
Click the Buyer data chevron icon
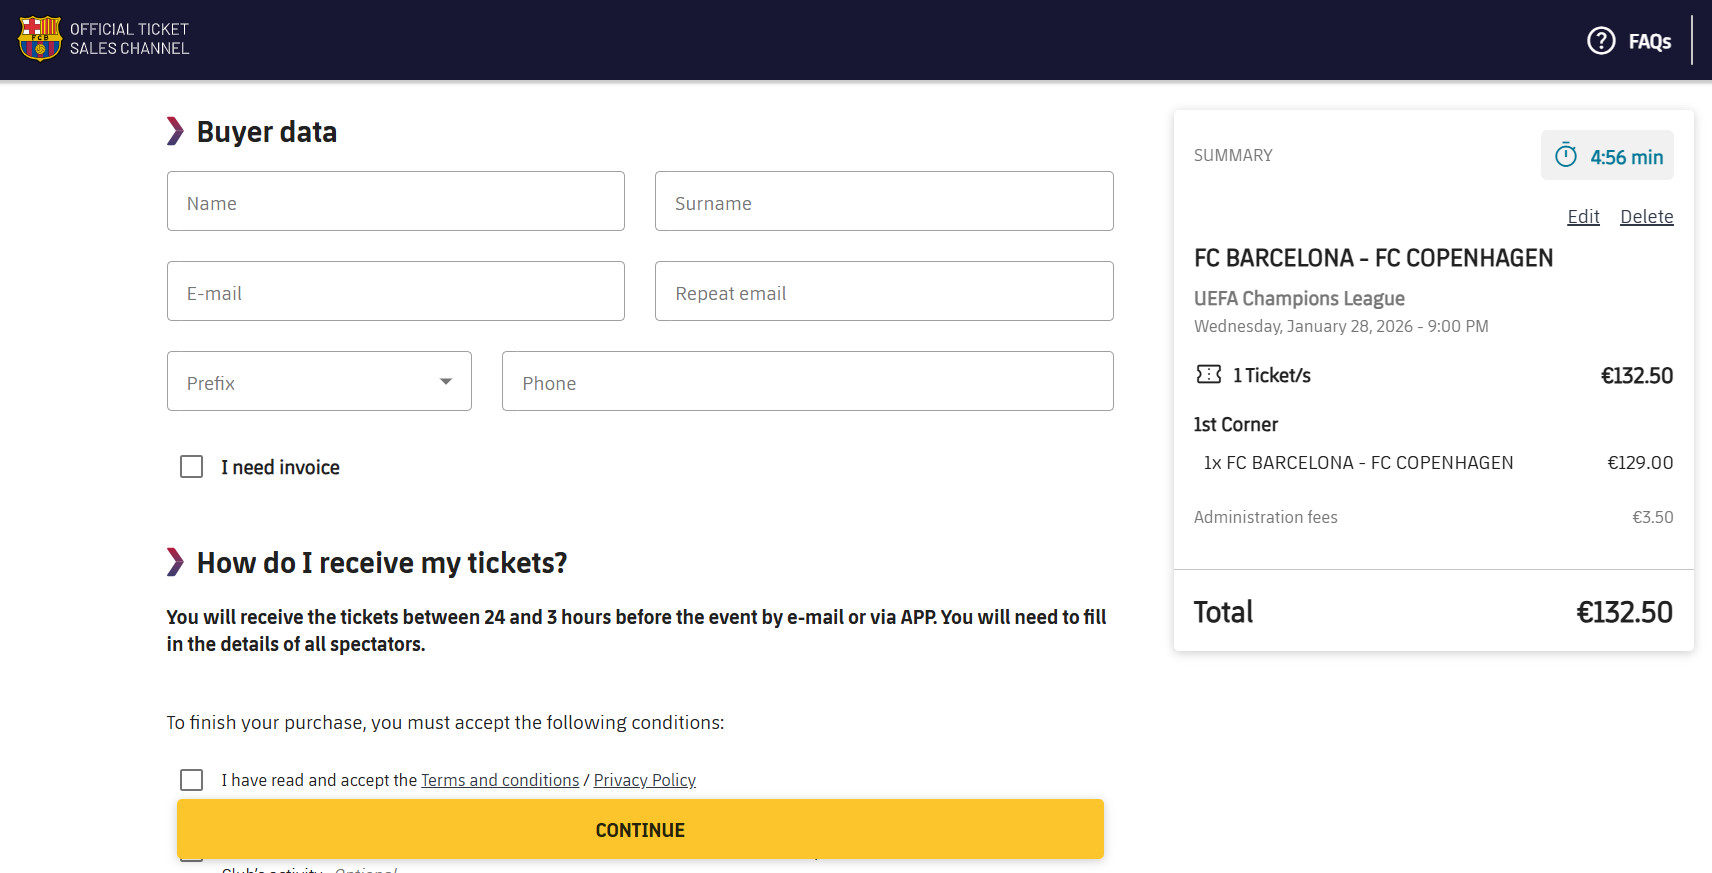pos(175,131)
